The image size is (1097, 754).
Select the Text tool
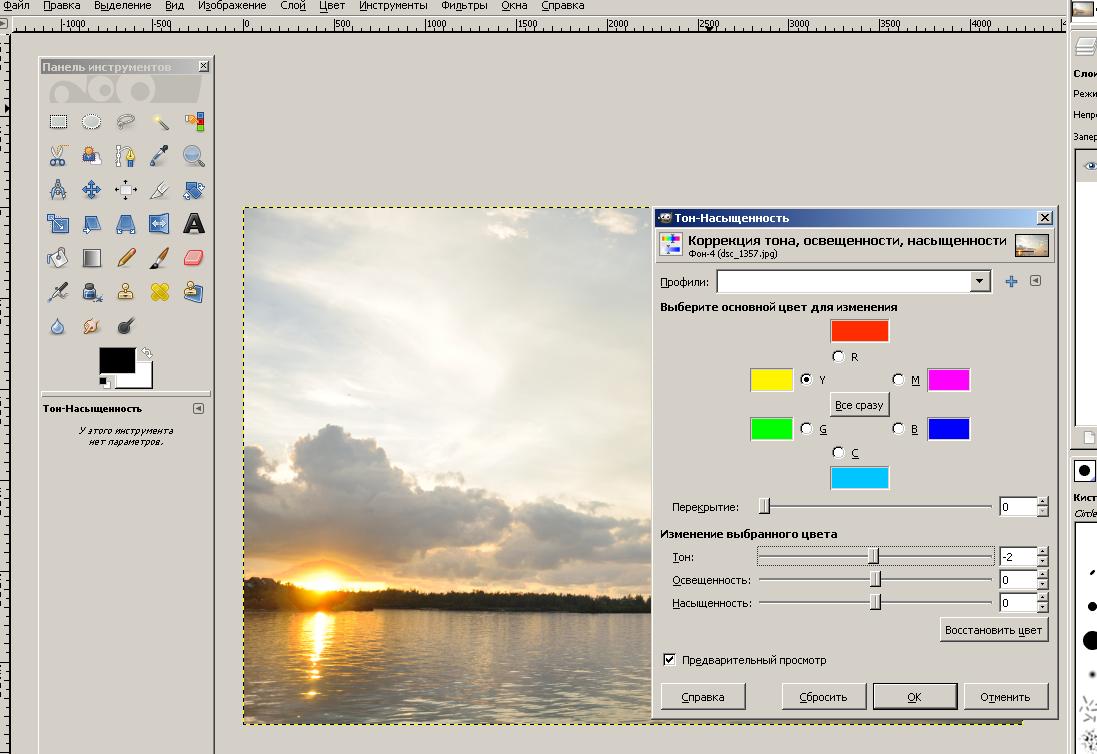194,224
